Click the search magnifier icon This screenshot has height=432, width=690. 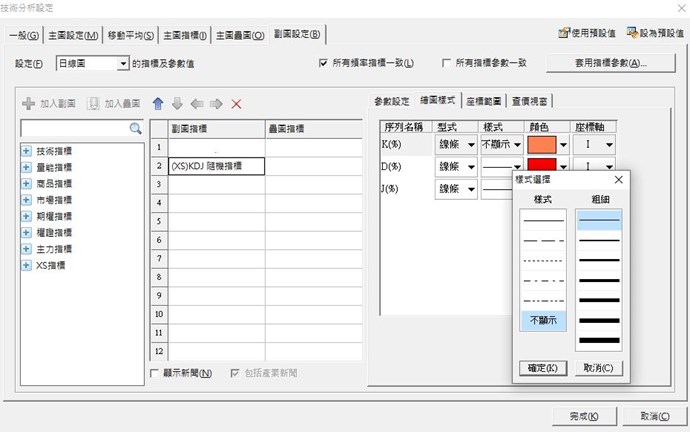tap(135, 129)
